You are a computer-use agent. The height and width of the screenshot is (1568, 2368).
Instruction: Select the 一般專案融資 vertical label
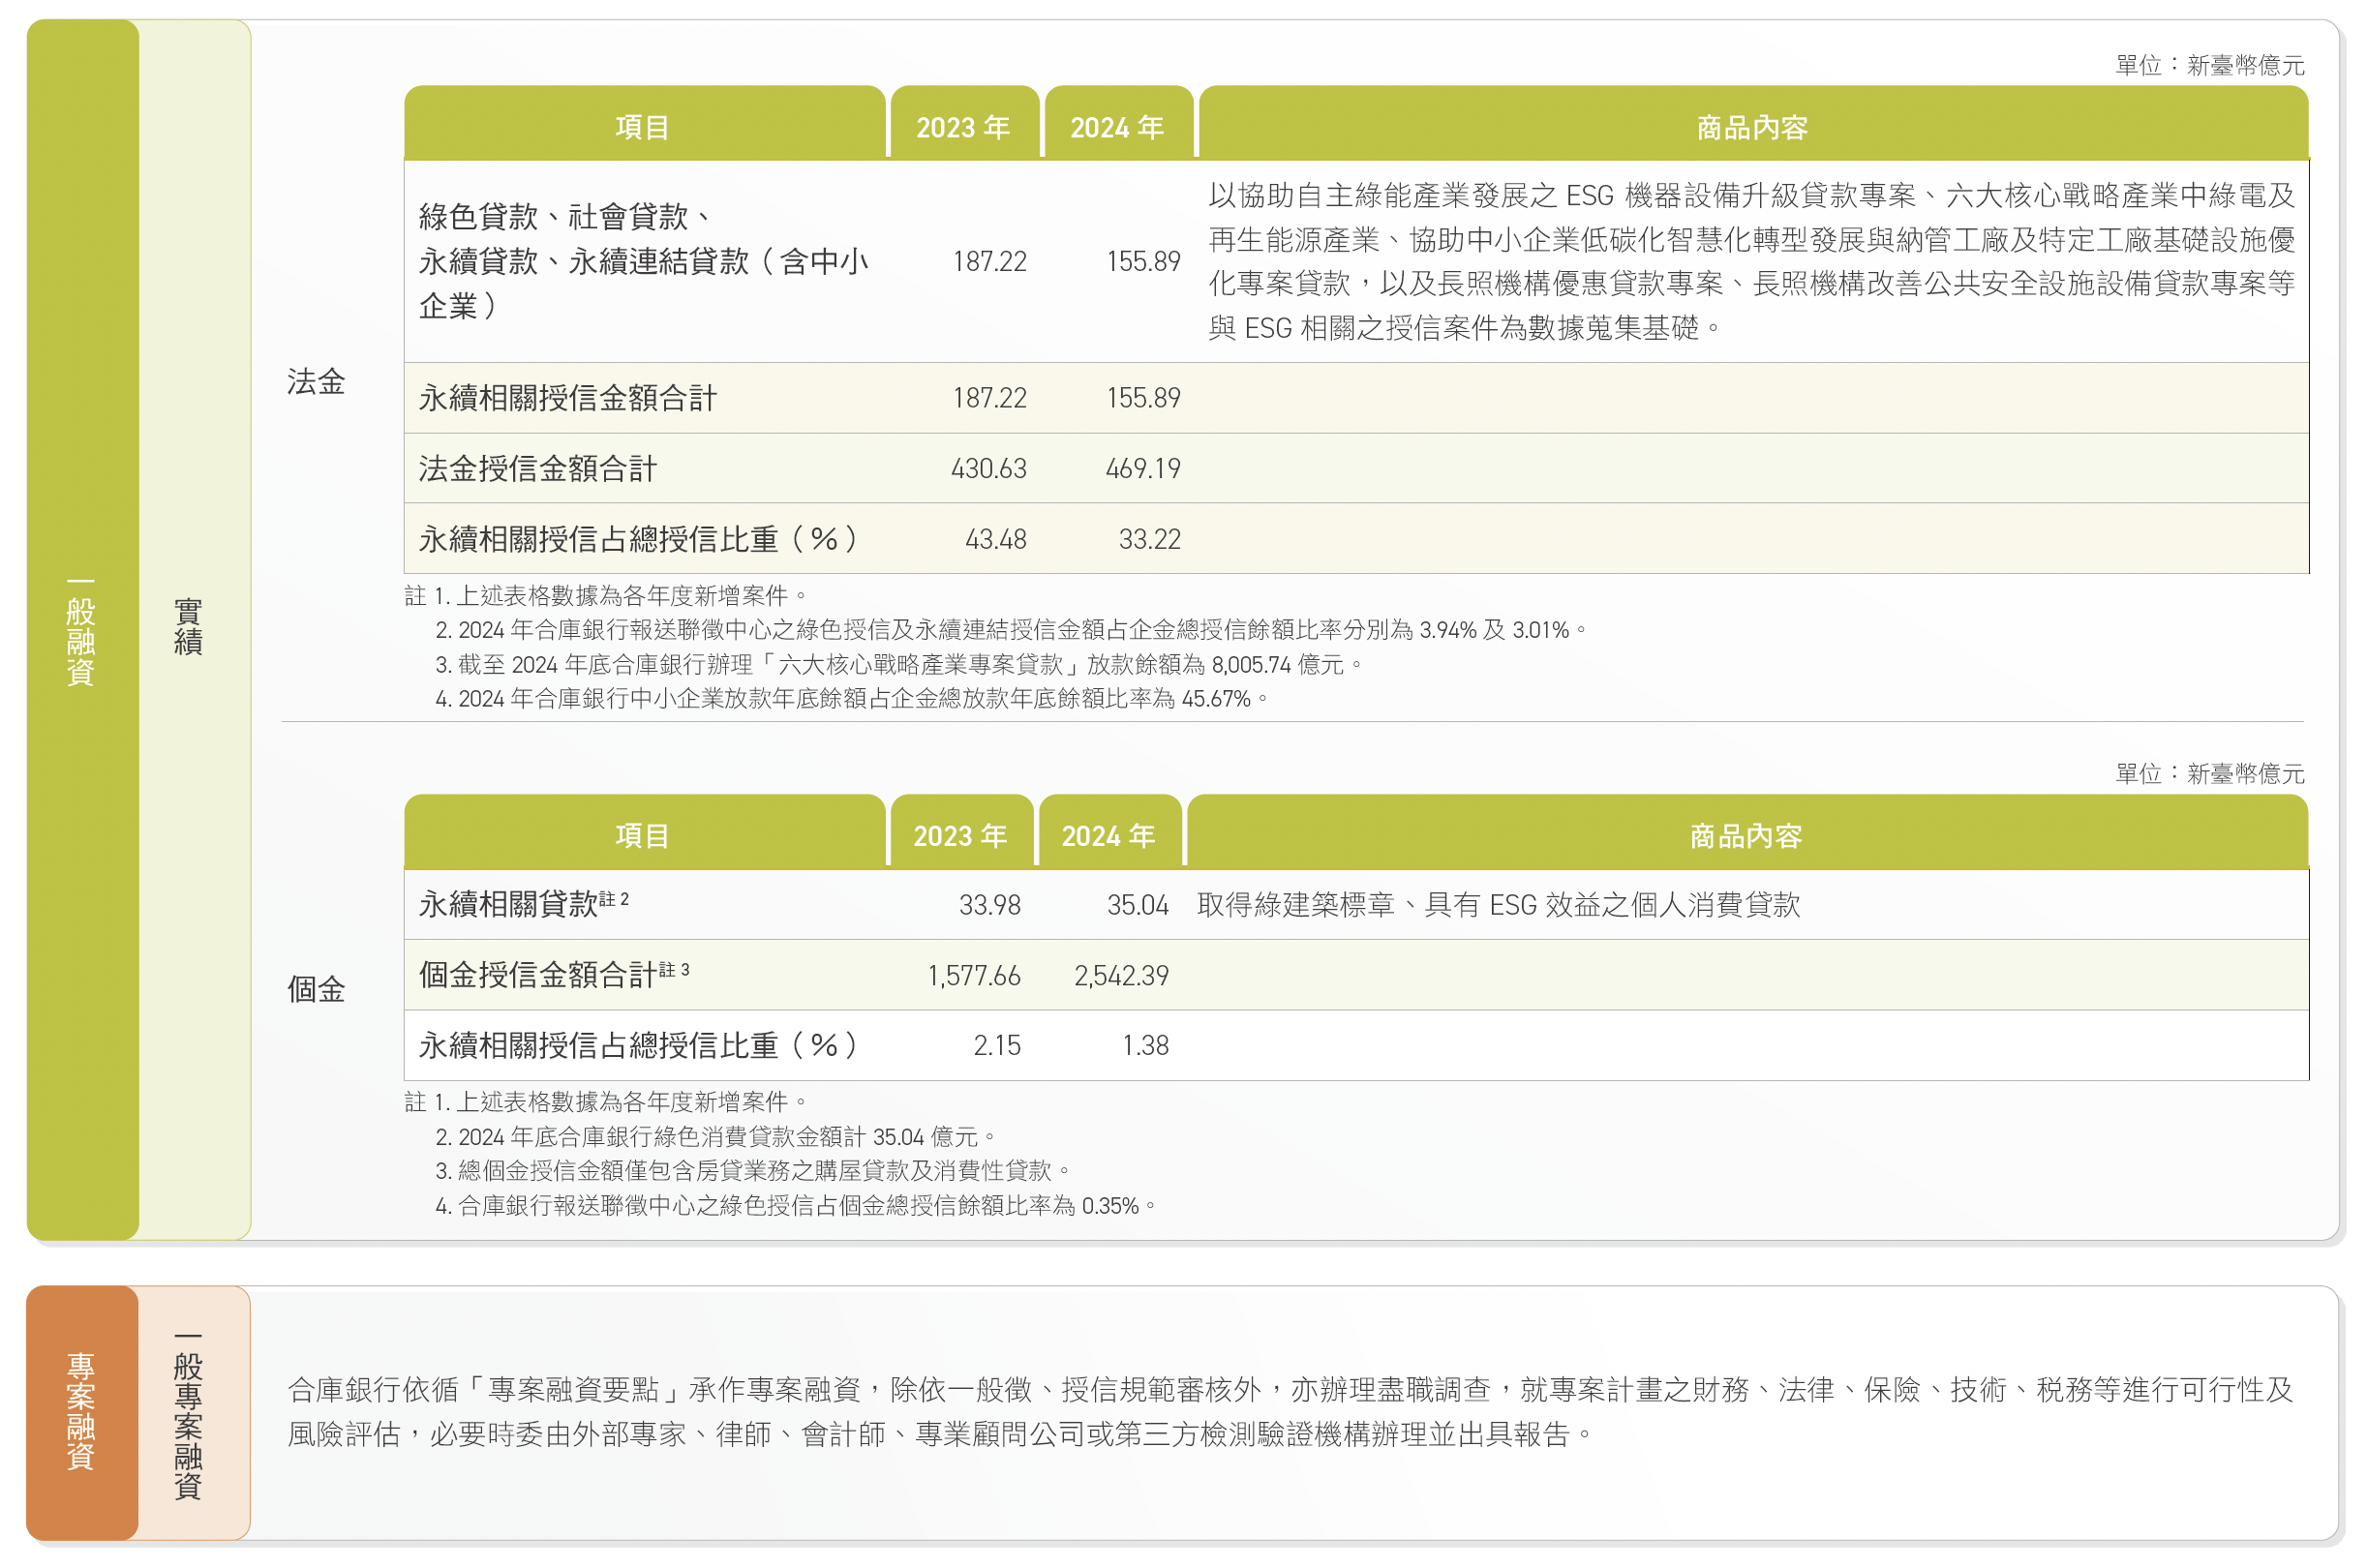(188, 1415)
